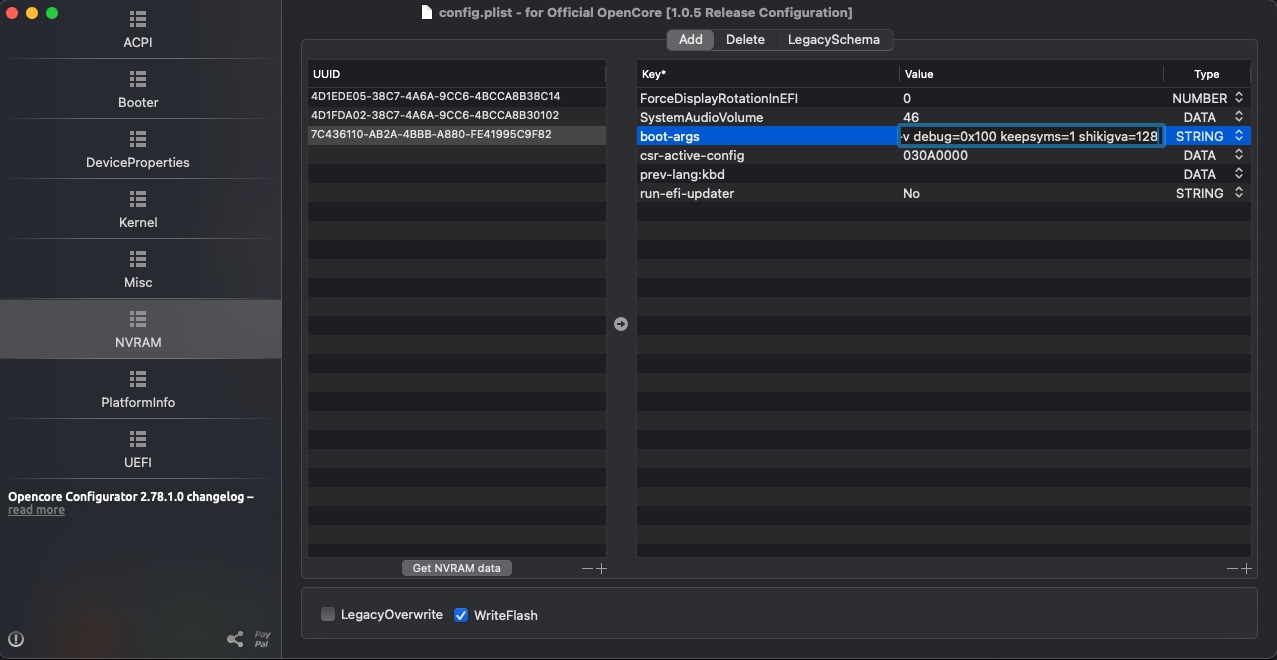Open the PlatformInfo section icon
The image size is (1277, 660).
138,379
